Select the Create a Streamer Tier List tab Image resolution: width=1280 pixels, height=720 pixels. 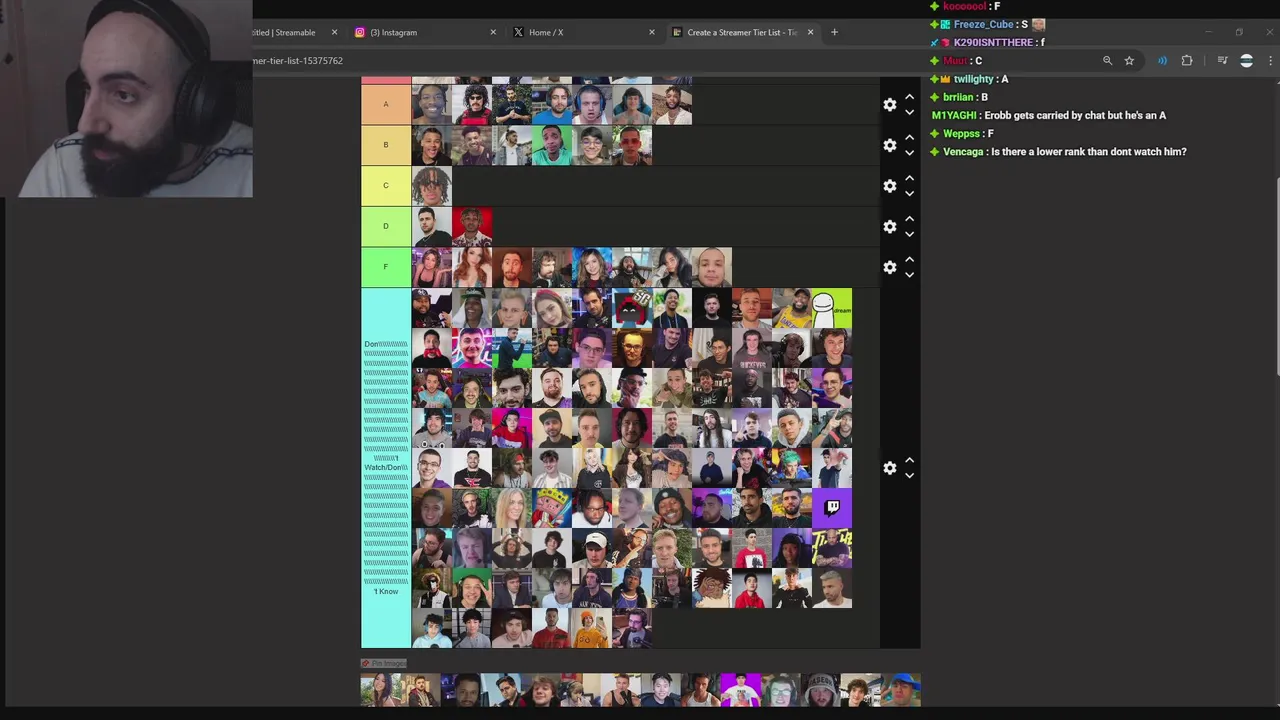click(x=742, y=32)
